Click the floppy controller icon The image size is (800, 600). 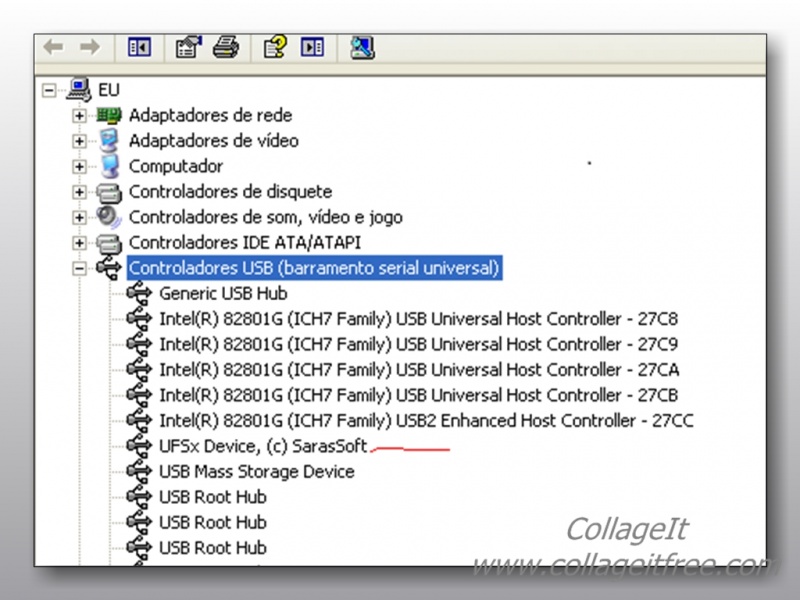(109, 192)
